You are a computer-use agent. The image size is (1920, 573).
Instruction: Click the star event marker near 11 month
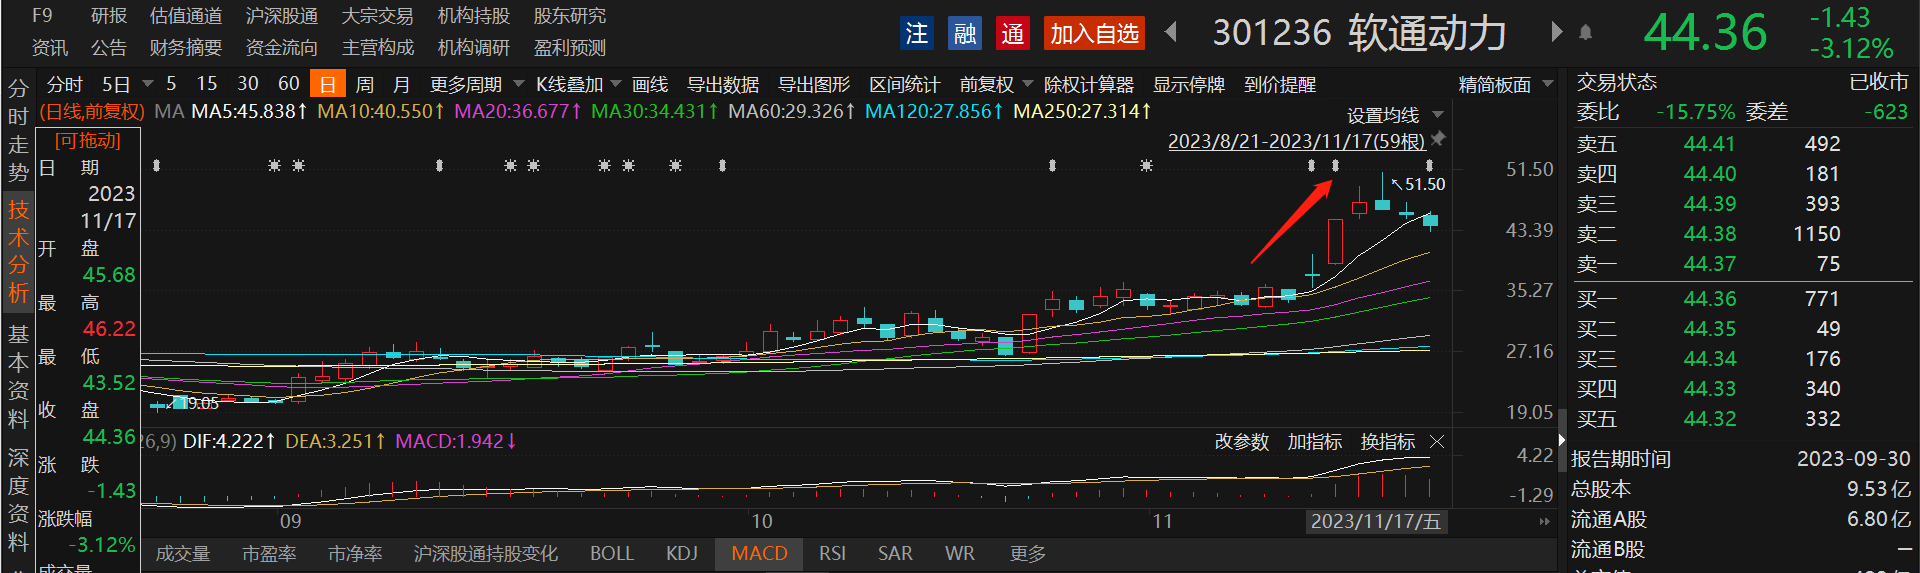point(1146,165)
